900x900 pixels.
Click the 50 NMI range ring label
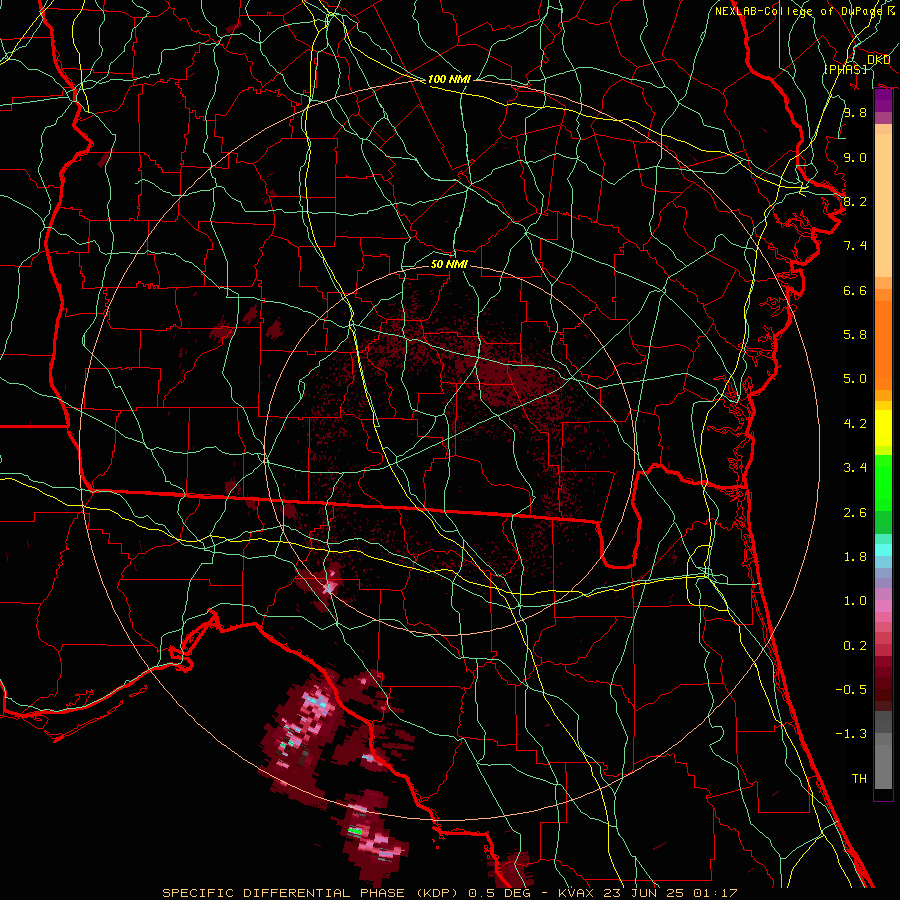tap(449, 264)
